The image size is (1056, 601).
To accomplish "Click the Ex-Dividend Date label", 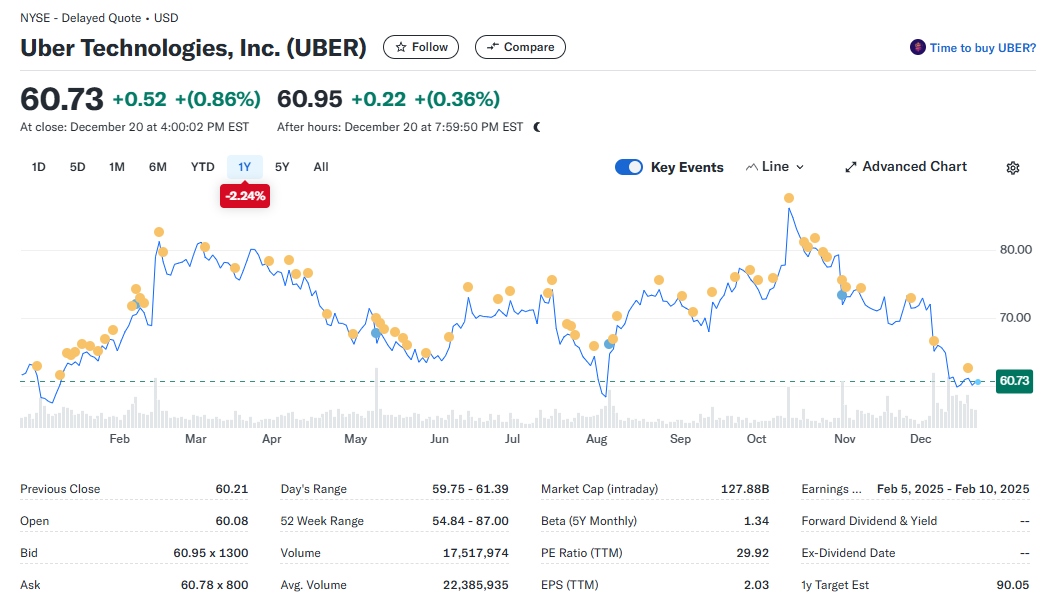I will (848, 553).
